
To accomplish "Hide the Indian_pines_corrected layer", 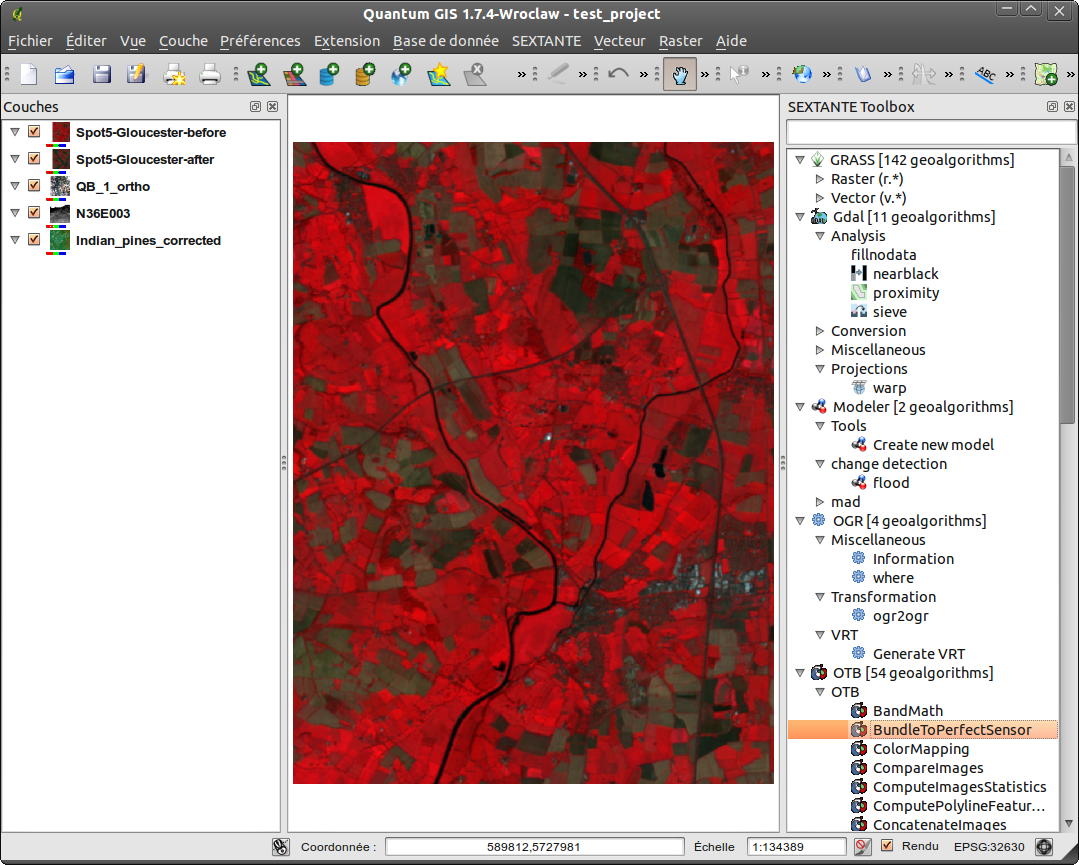I will (33, 240).
